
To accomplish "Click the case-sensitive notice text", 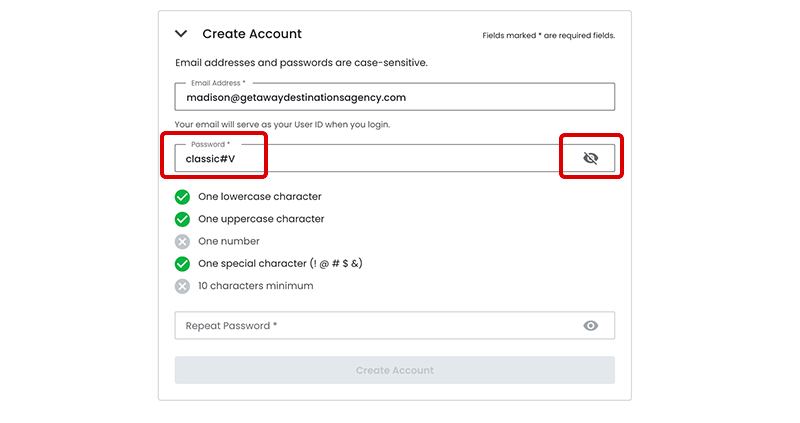I will pyautogui.click(x=301, y=63).
